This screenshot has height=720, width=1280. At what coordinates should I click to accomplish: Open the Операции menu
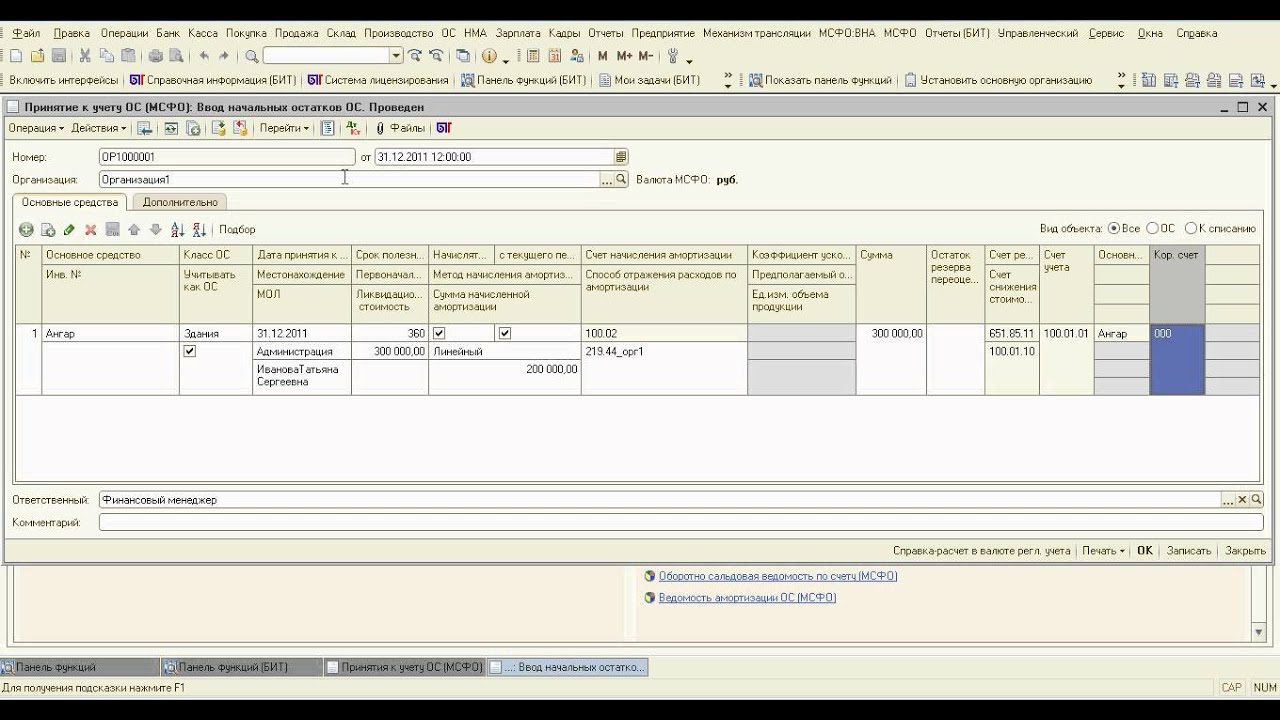pos(124,33)
